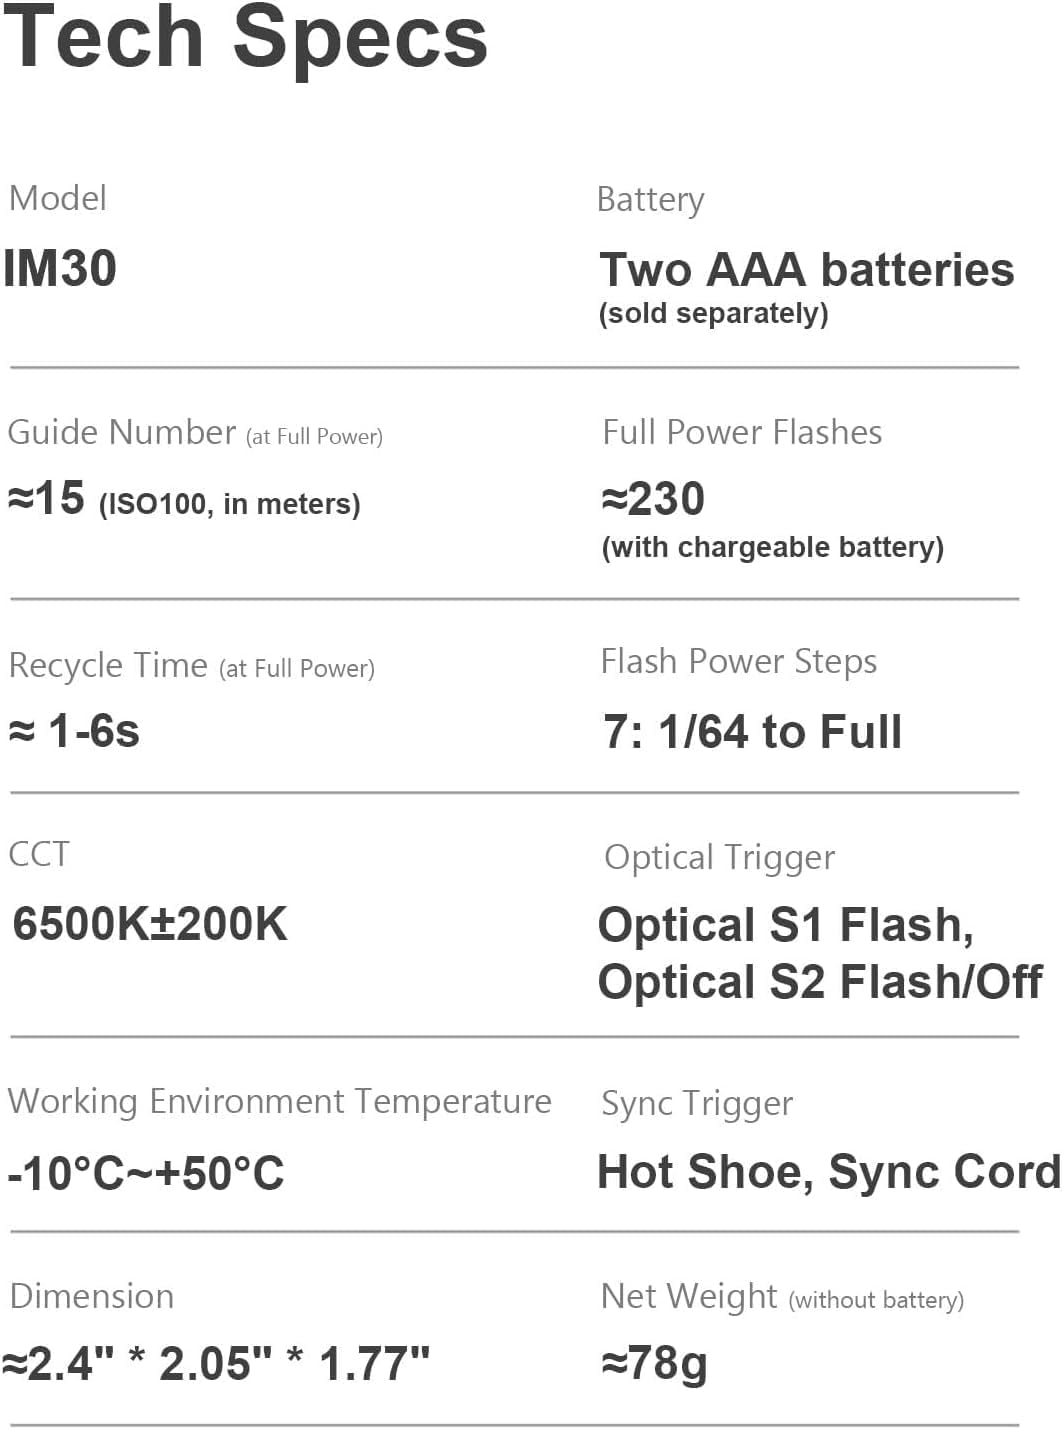Click the ≈78g net weight value
The height and width of the screenshot is (1430, 1062).
[x=654, y=1362]
